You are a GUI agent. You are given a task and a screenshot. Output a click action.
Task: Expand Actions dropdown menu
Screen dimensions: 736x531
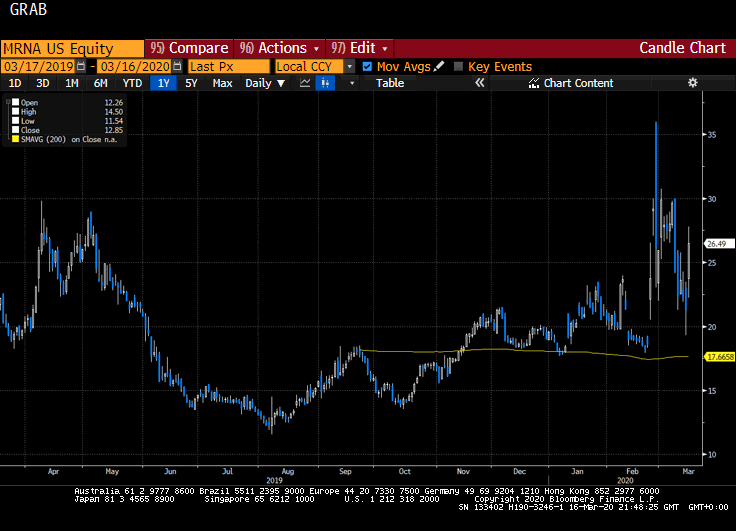pyautogui.click(x=316, y=48)
